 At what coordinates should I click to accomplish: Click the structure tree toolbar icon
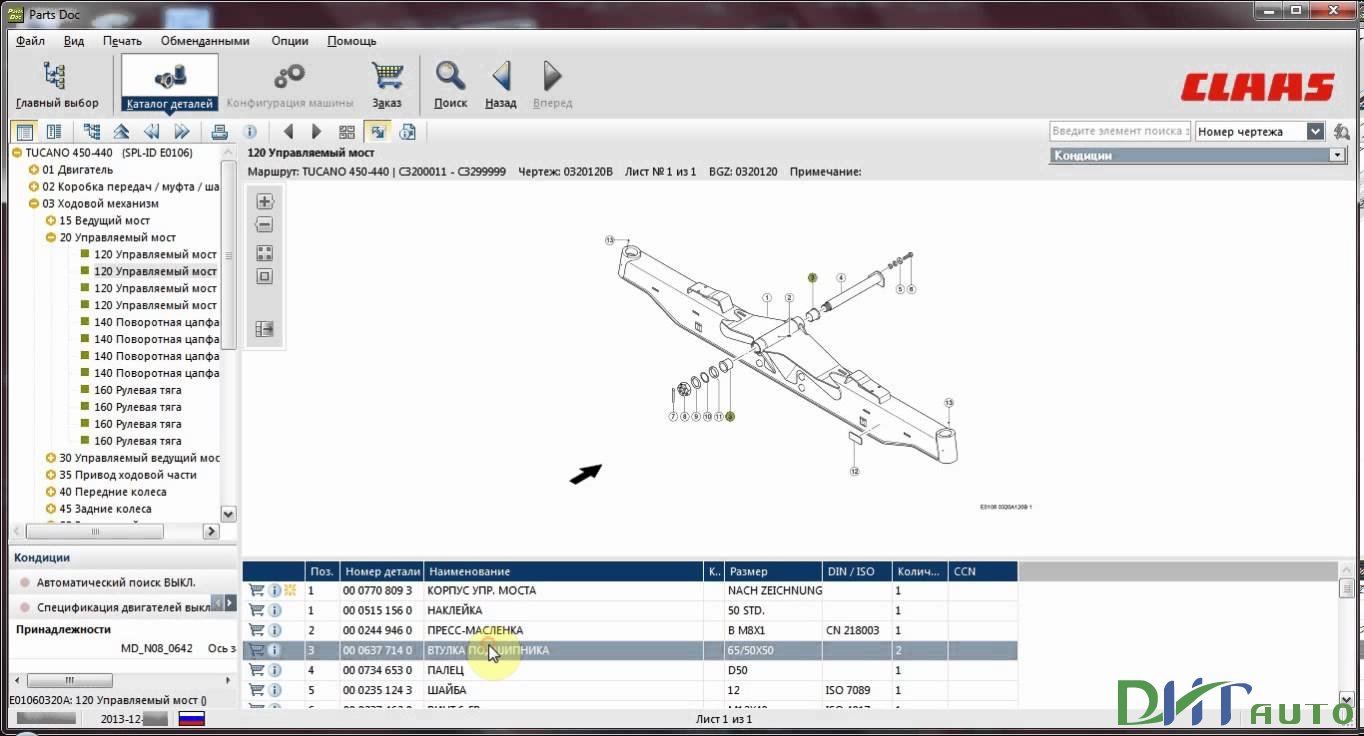click(x=92, y=132)
